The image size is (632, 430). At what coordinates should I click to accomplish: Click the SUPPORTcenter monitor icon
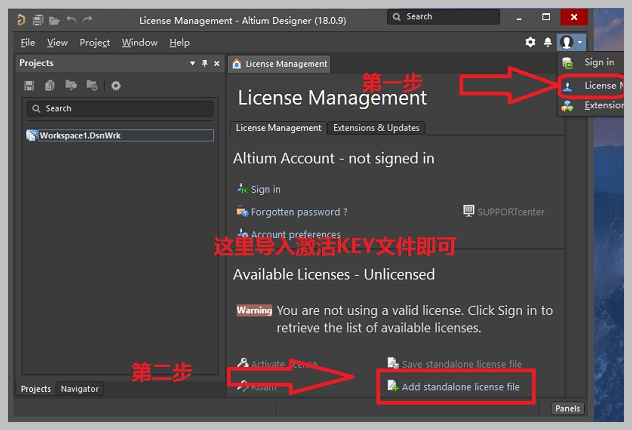tap(468, 211)
